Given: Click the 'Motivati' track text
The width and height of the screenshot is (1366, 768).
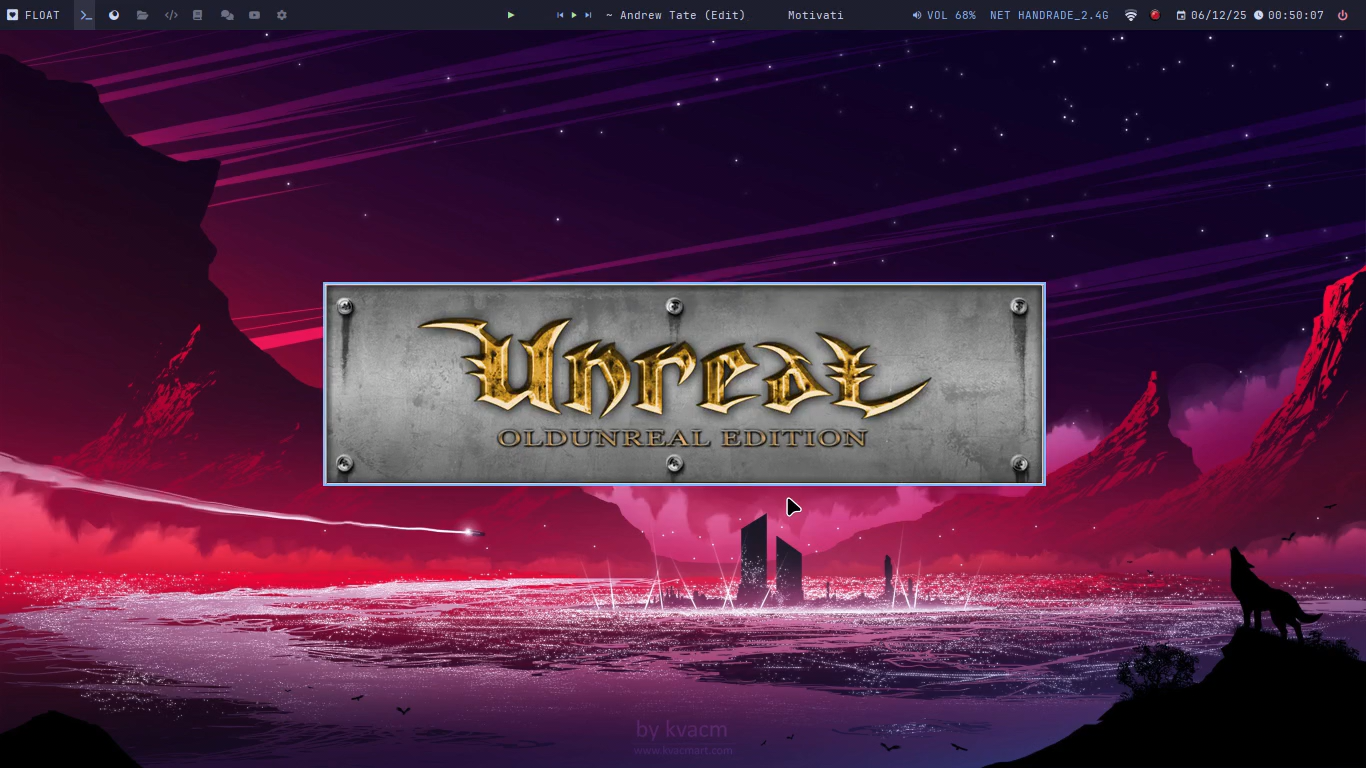Looking at the screenshot, I should point(815,15).
